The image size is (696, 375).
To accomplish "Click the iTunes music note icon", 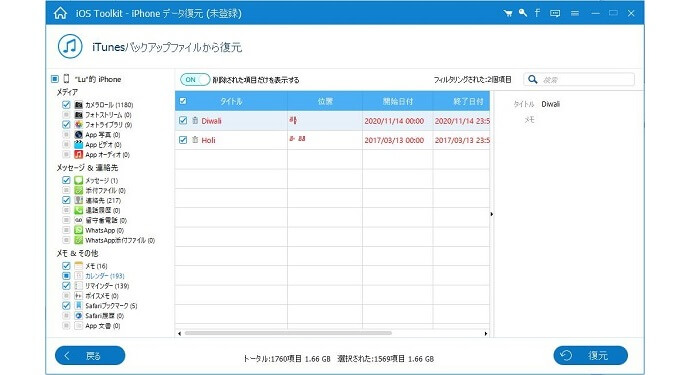I will coord(70,46).
